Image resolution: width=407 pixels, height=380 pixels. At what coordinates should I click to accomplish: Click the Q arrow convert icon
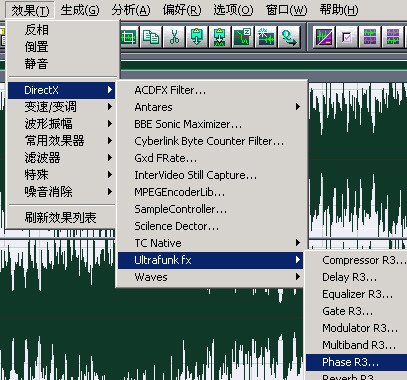click(288, 37)
